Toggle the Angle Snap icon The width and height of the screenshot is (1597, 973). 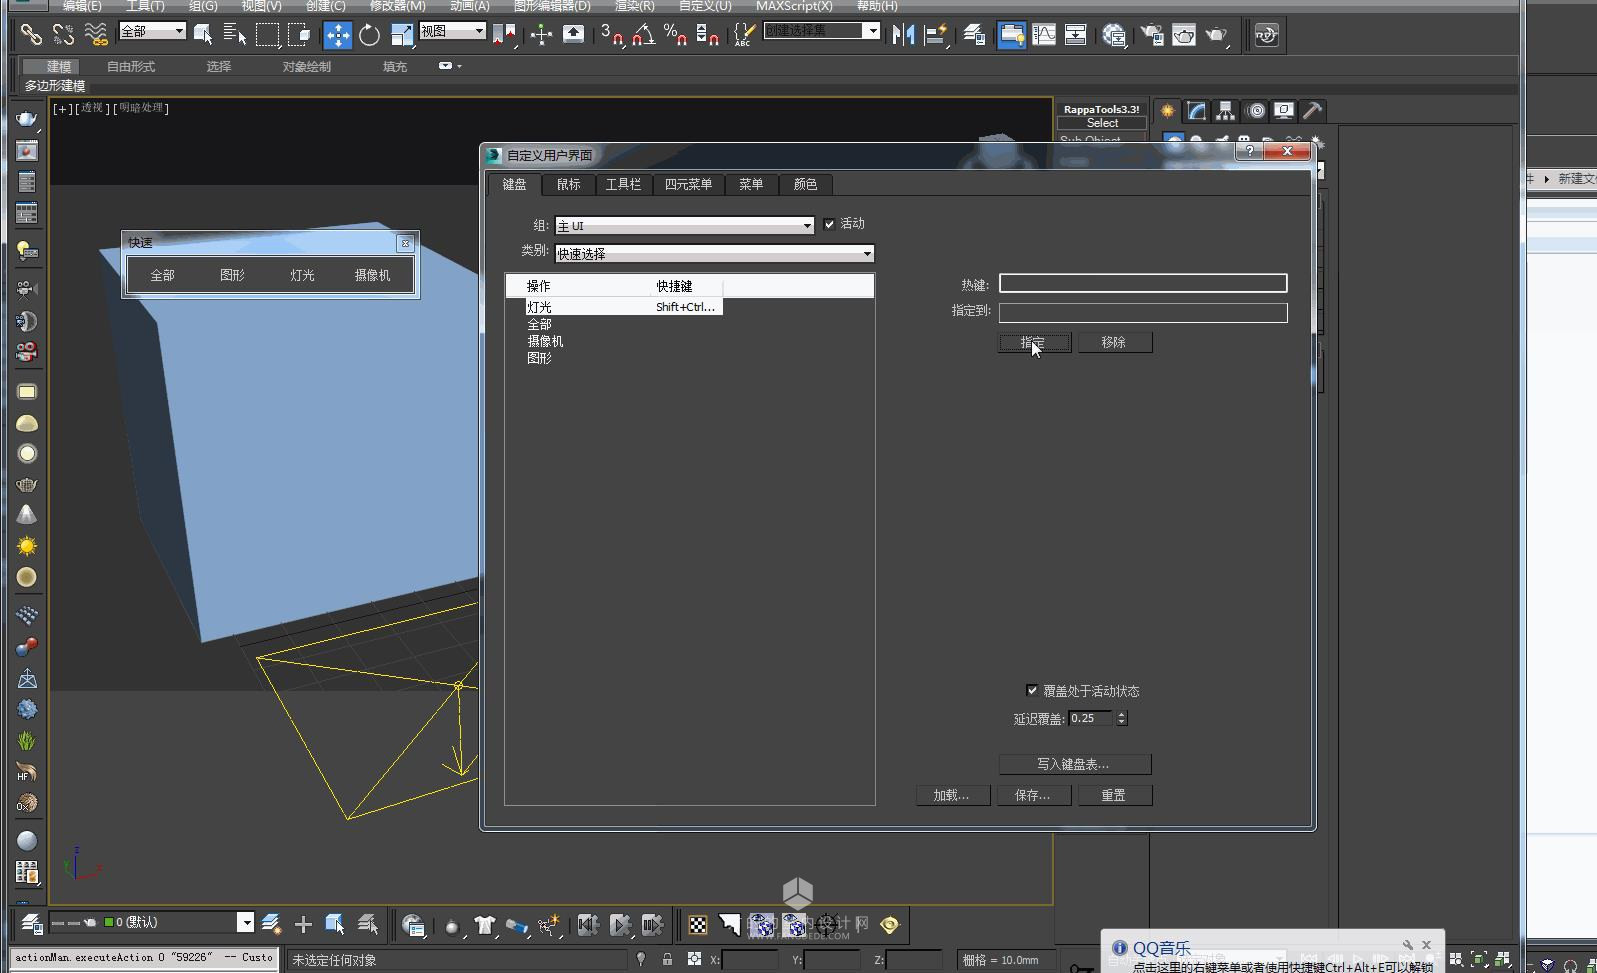click(643, 35)
